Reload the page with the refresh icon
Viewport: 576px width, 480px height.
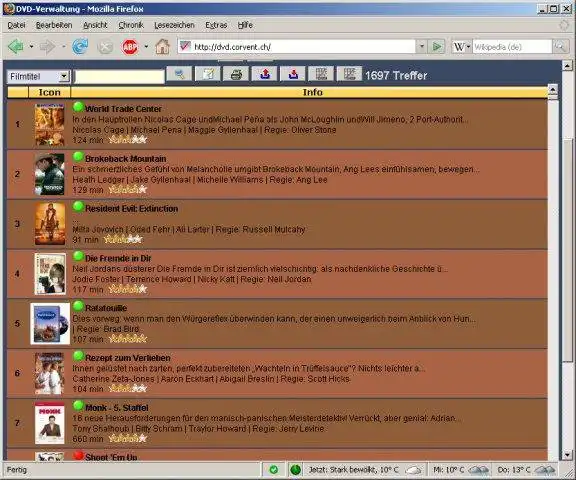[80, 47]
